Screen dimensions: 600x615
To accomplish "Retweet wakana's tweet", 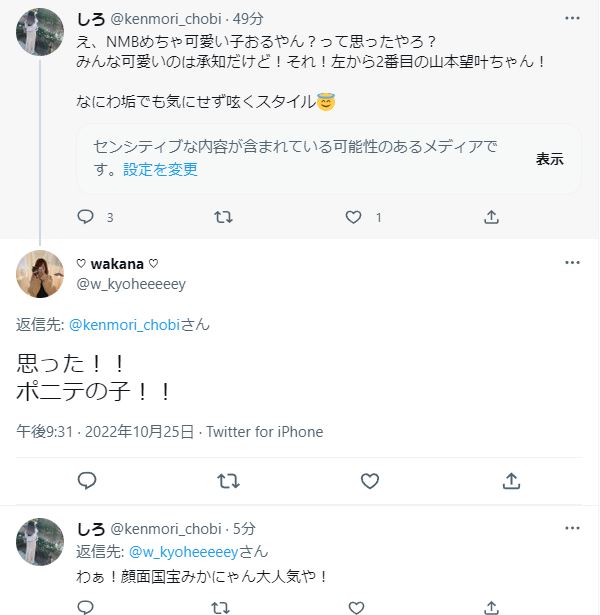I will (228, 481).
